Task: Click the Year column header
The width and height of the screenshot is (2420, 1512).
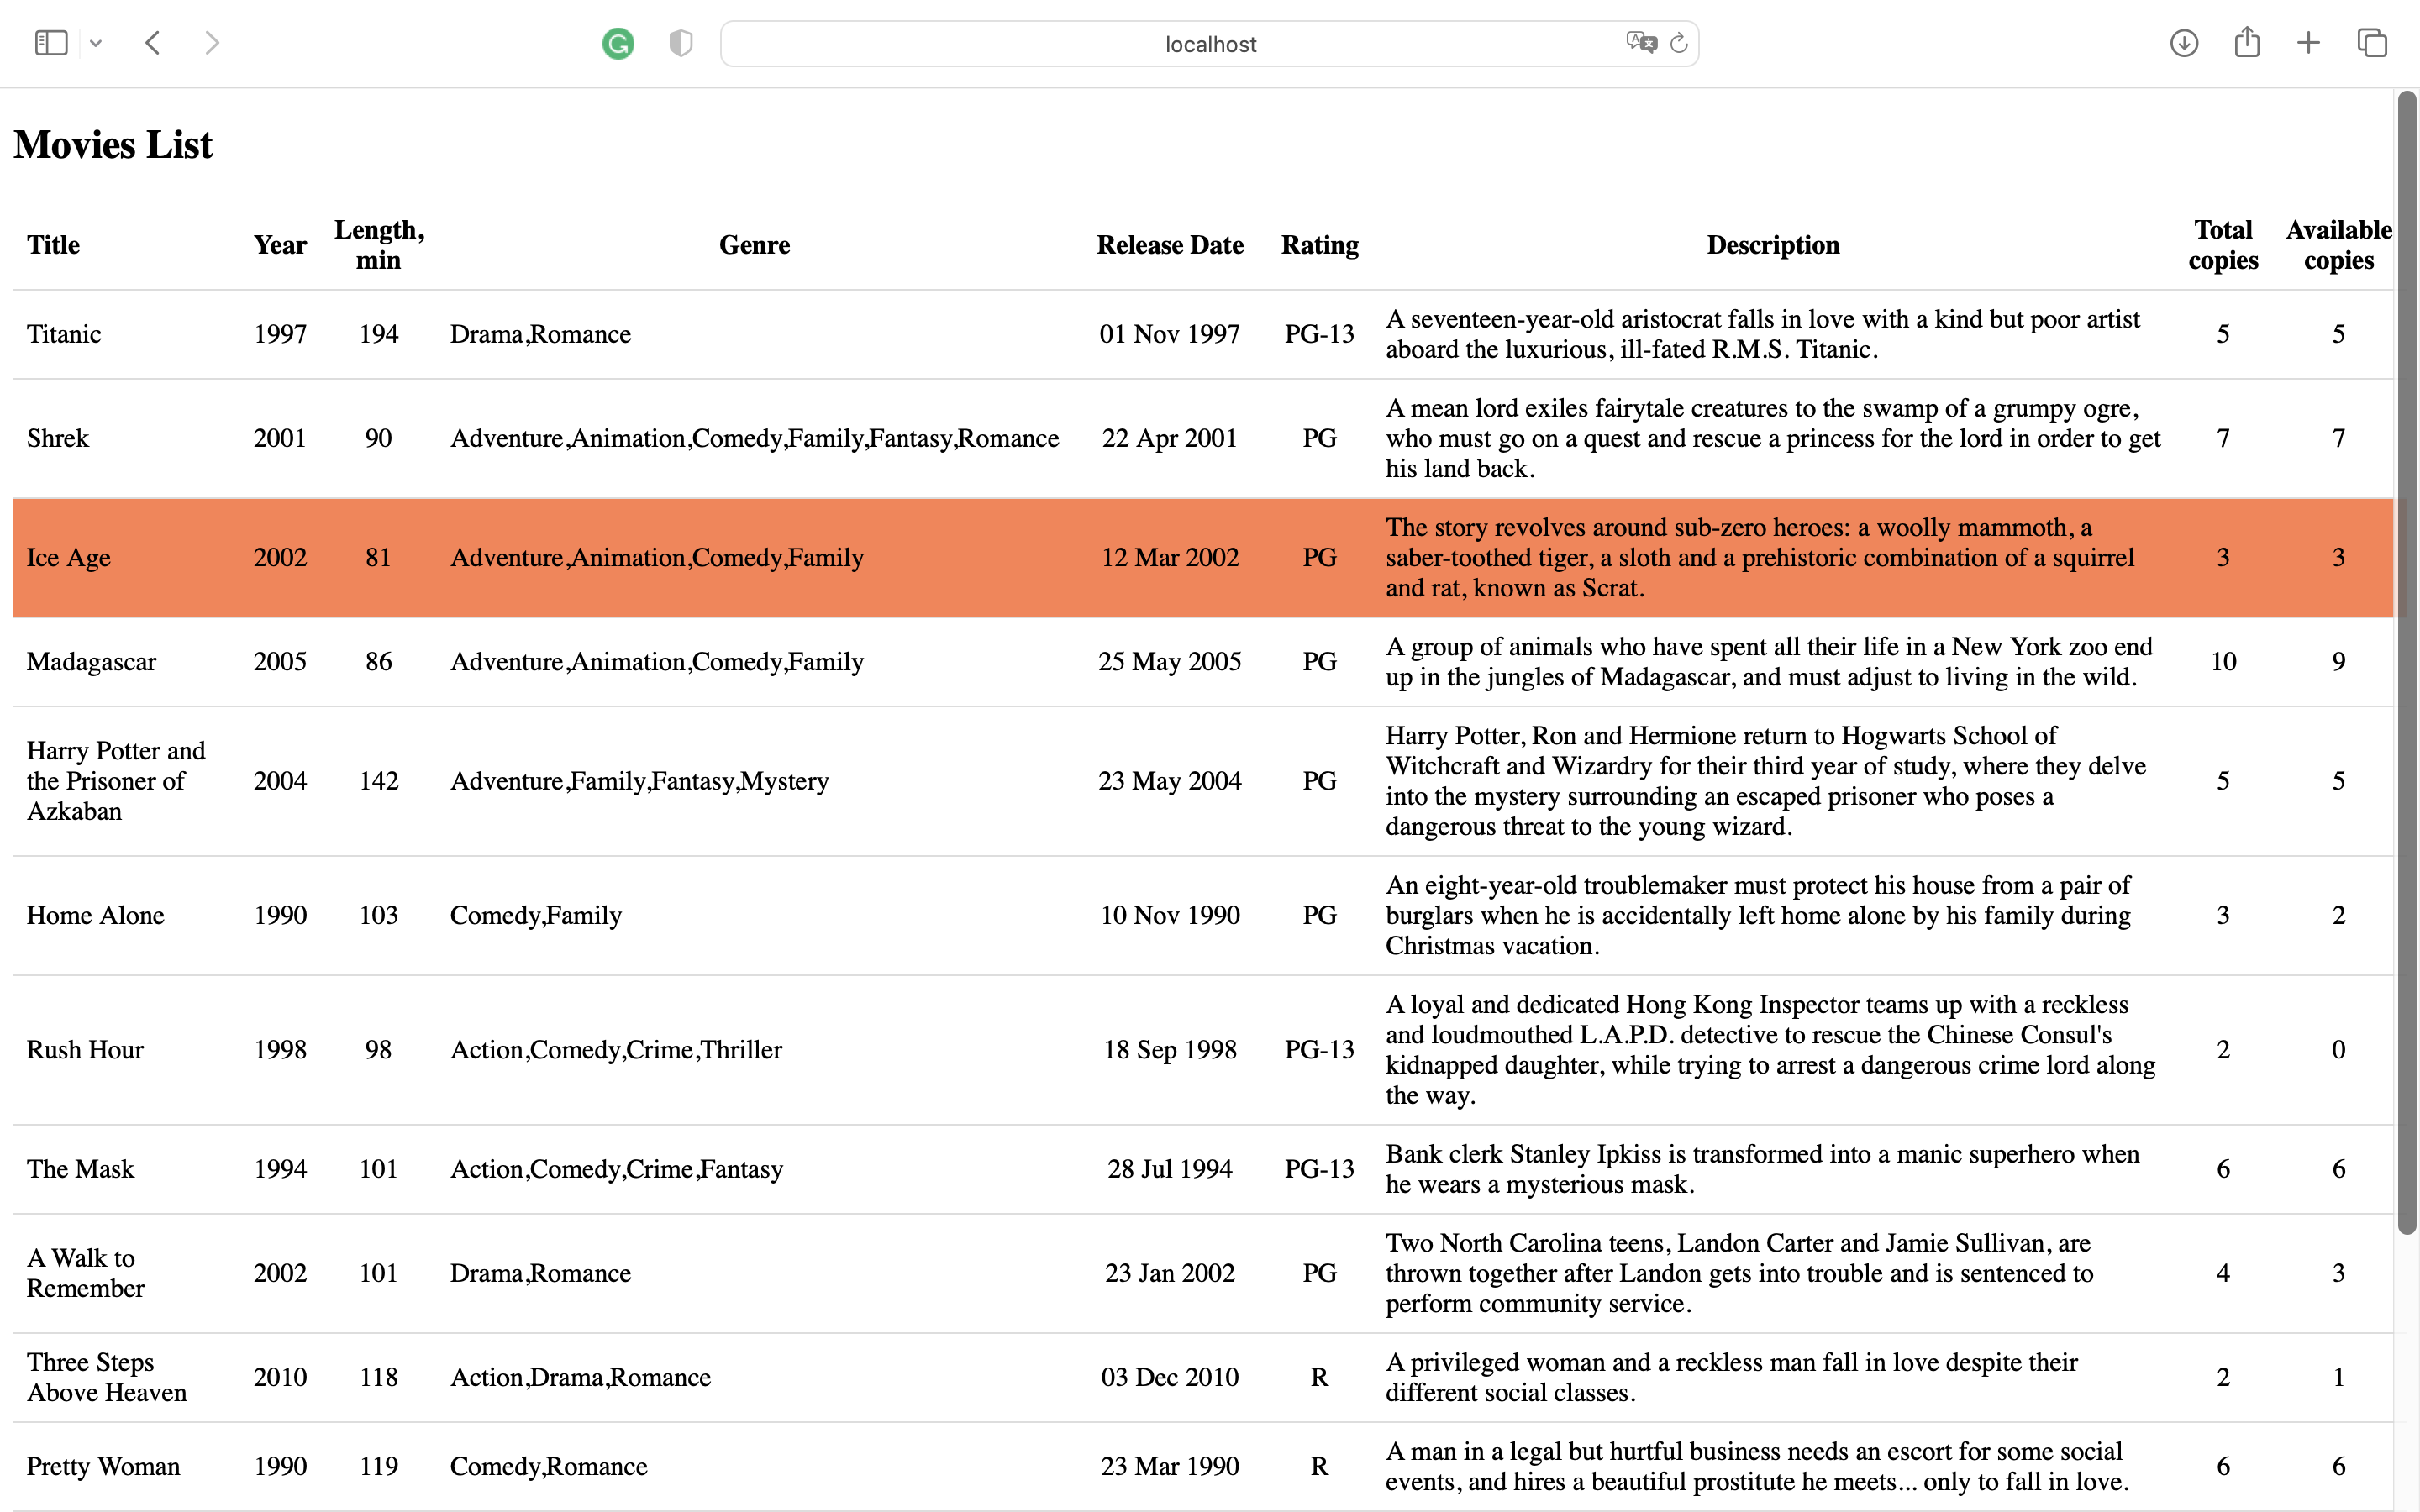Action: [279, 245]
